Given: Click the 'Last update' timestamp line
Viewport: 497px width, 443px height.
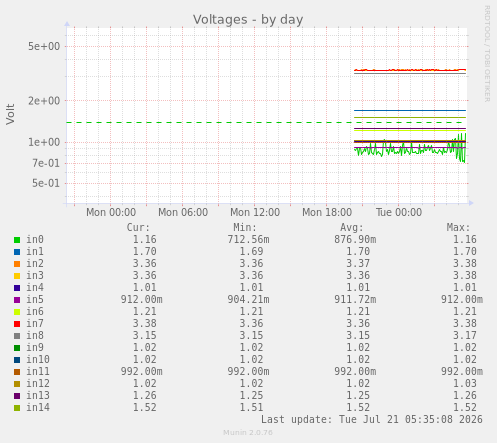Looking at the screenshot, I should point(372,419).
